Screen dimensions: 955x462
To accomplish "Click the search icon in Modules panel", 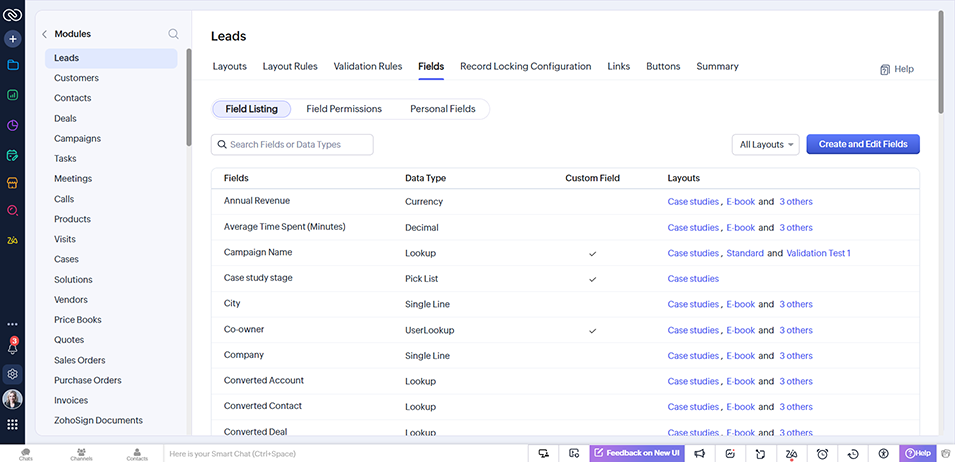I will point(174,34).
